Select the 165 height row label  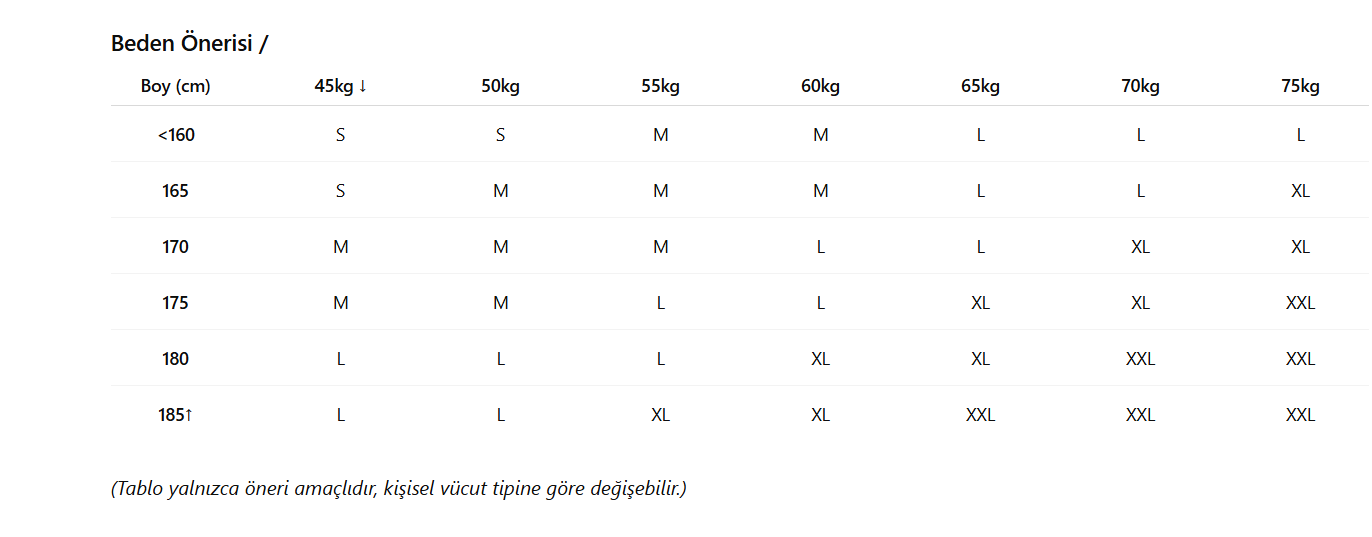[176, 191]
